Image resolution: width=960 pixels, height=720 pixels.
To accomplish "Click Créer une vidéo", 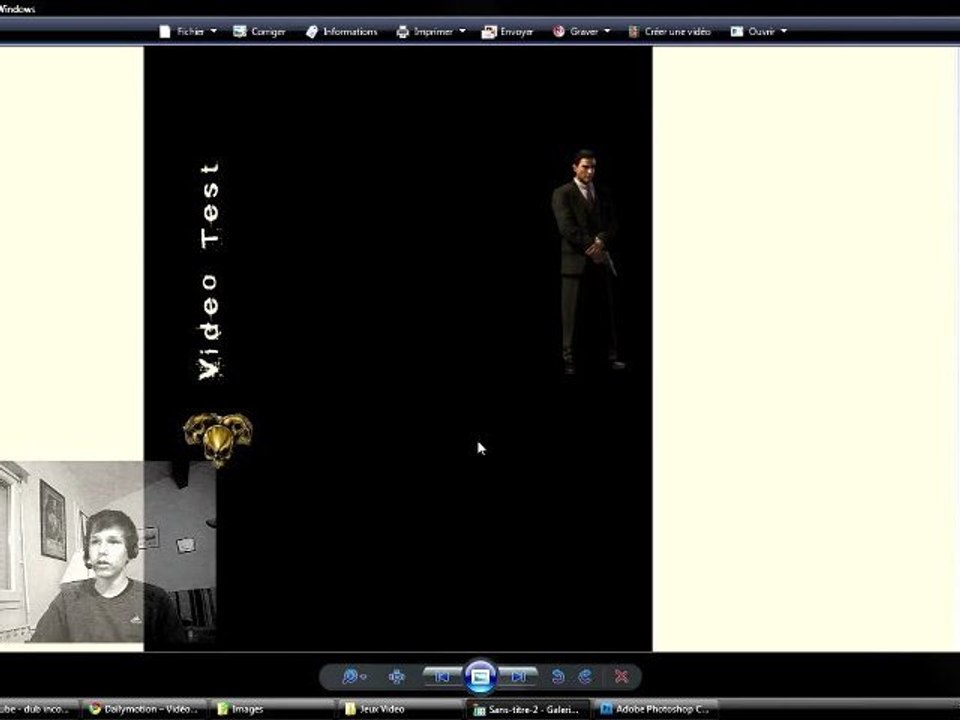I will 670,31.
